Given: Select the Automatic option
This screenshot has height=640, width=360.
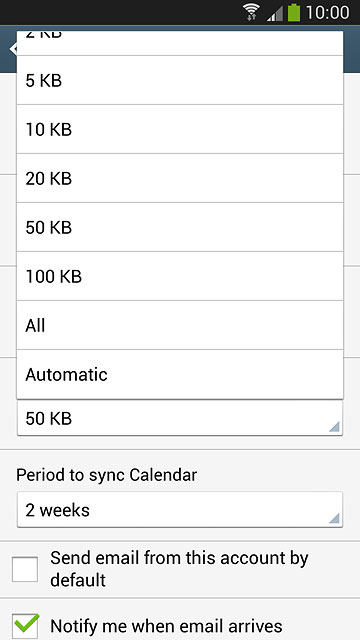Looking at the screenshot, I should pos(180,374).
